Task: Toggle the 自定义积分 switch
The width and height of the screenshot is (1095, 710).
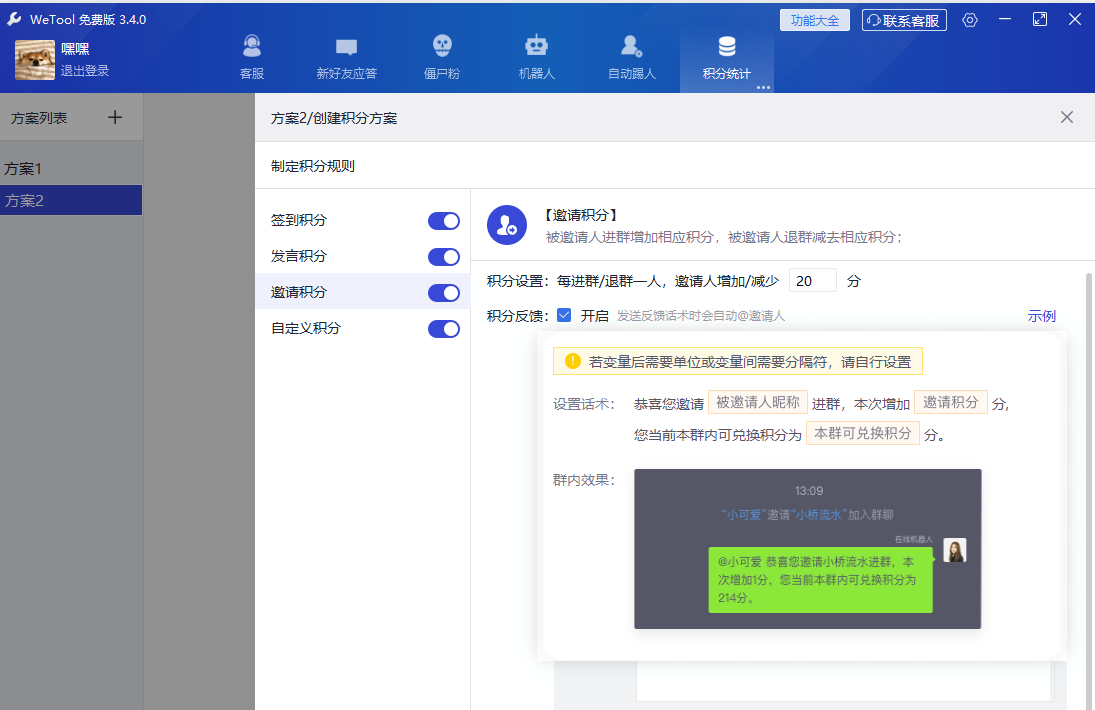Action: [x=443, y=329]
